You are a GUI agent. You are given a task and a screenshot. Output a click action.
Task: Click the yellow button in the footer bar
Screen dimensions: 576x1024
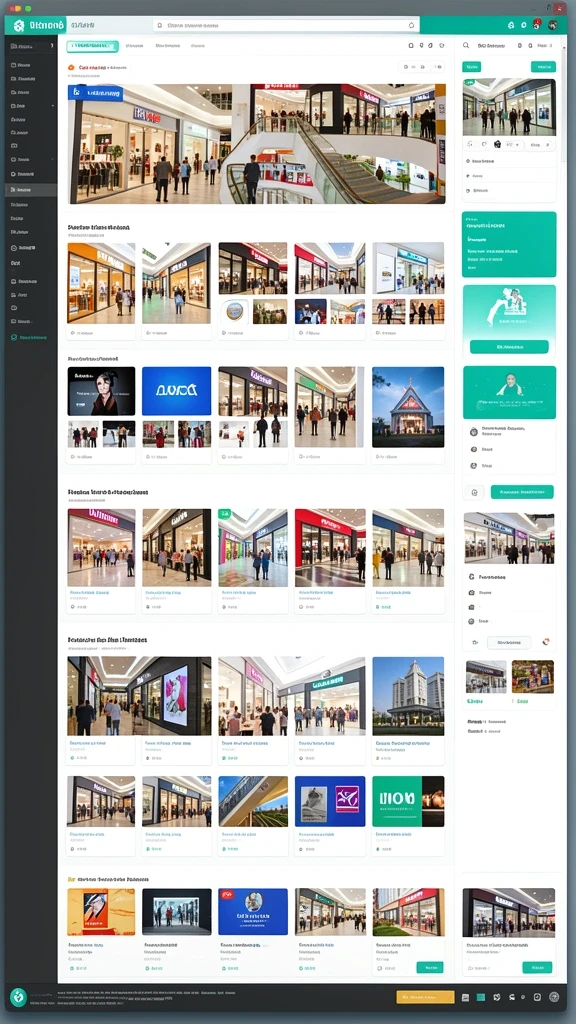tap(425, 997)
